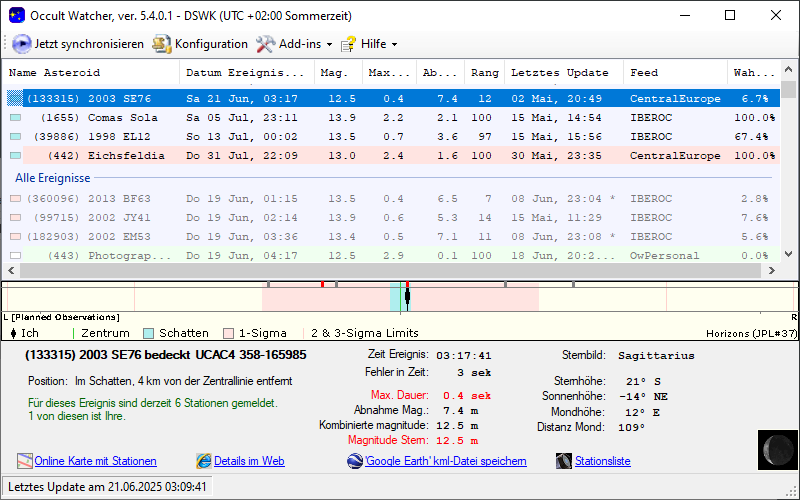Screen dimensions: 800x500
Task: Click the Internet Explorer icon beside Details im Web
Action: (204, 461)
